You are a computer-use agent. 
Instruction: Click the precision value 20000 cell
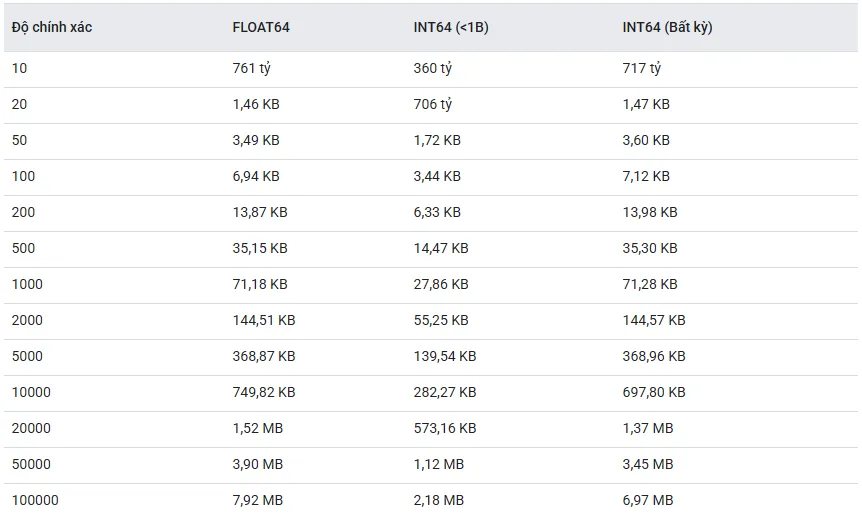pyautogui.click(x=31, y=429)
